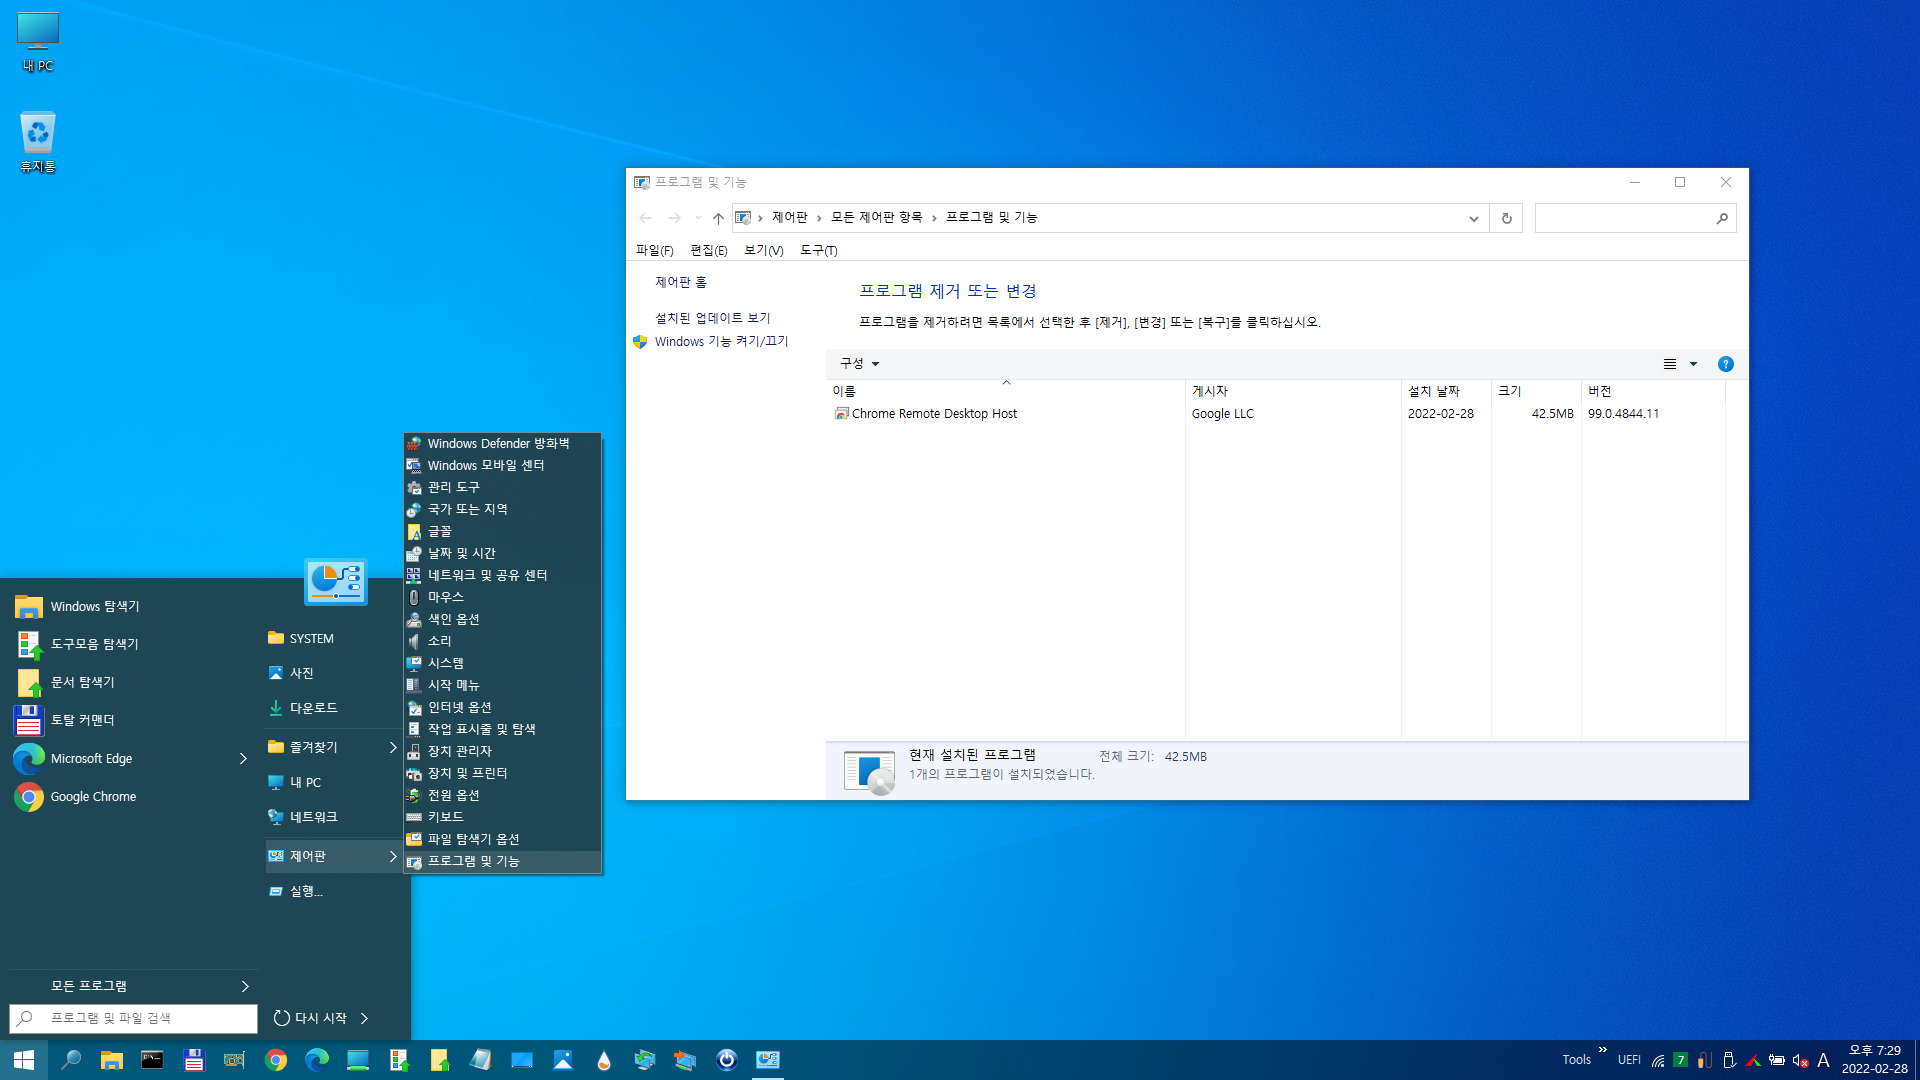Open SYSTEM folder in the Start menu
Viewport: 1920px width, 1080px height.
click(332, 639)
